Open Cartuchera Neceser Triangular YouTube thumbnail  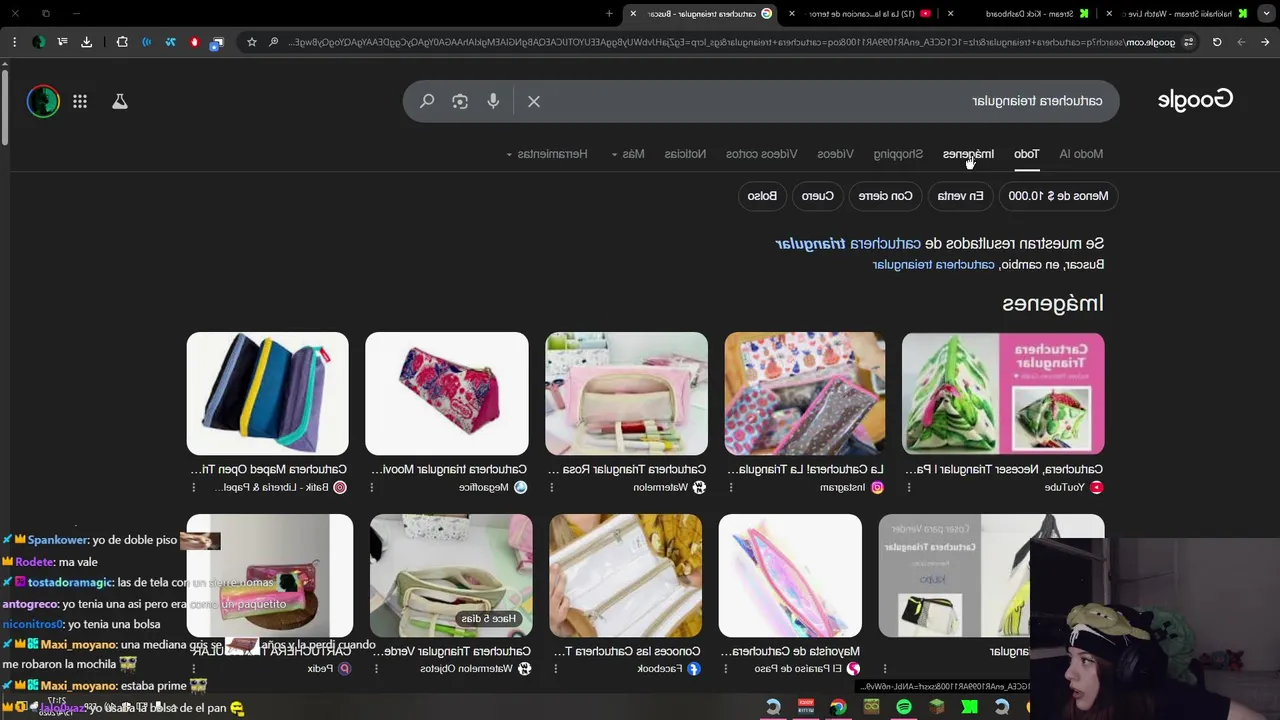(1003, 394)
